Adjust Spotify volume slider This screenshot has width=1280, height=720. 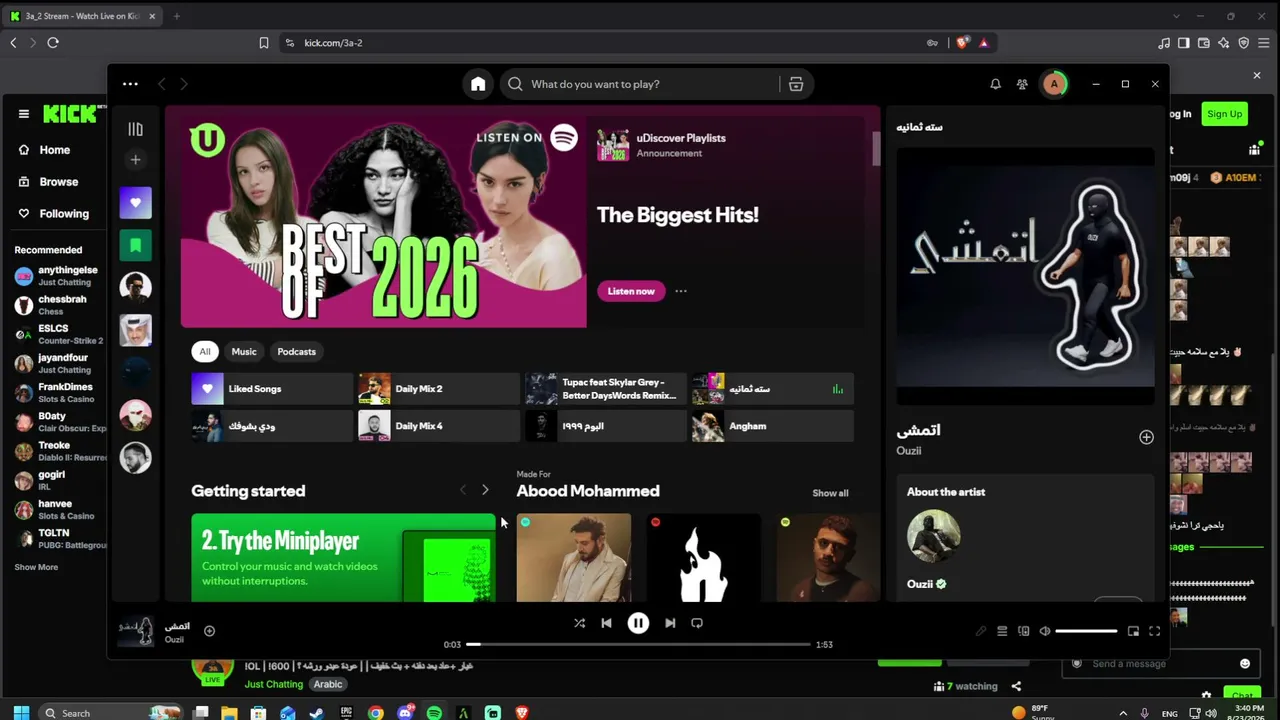(1086, 631)
